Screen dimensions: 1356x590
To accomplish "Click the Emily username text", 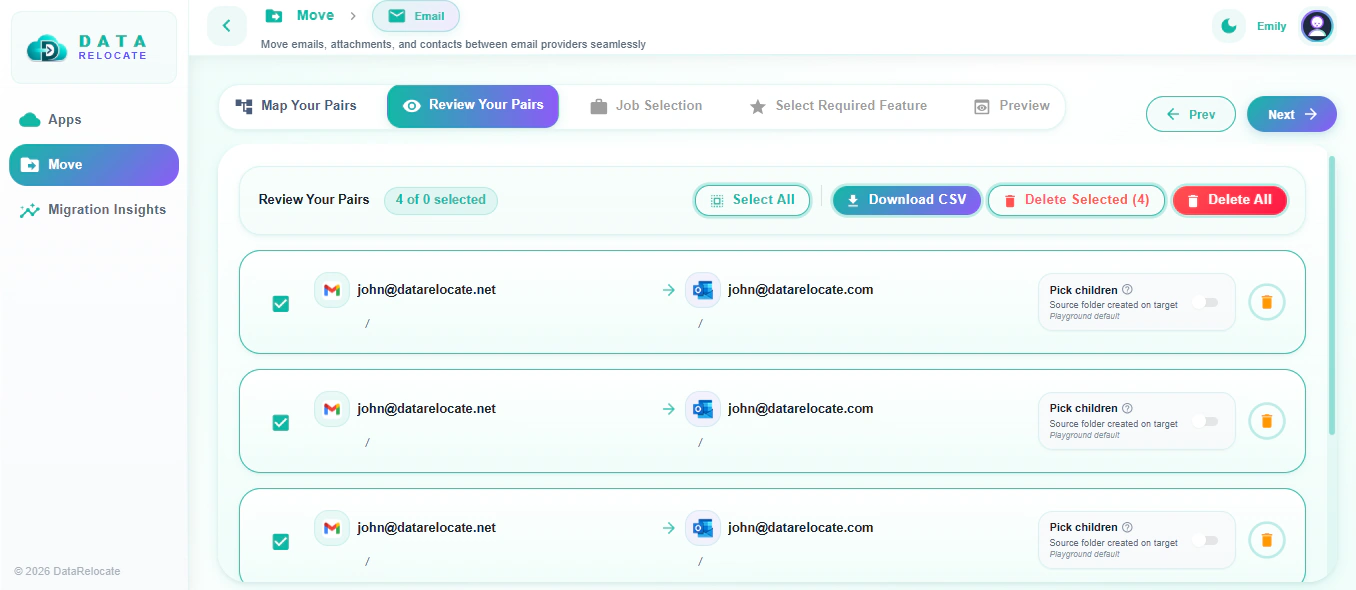I will [1272, 26].
